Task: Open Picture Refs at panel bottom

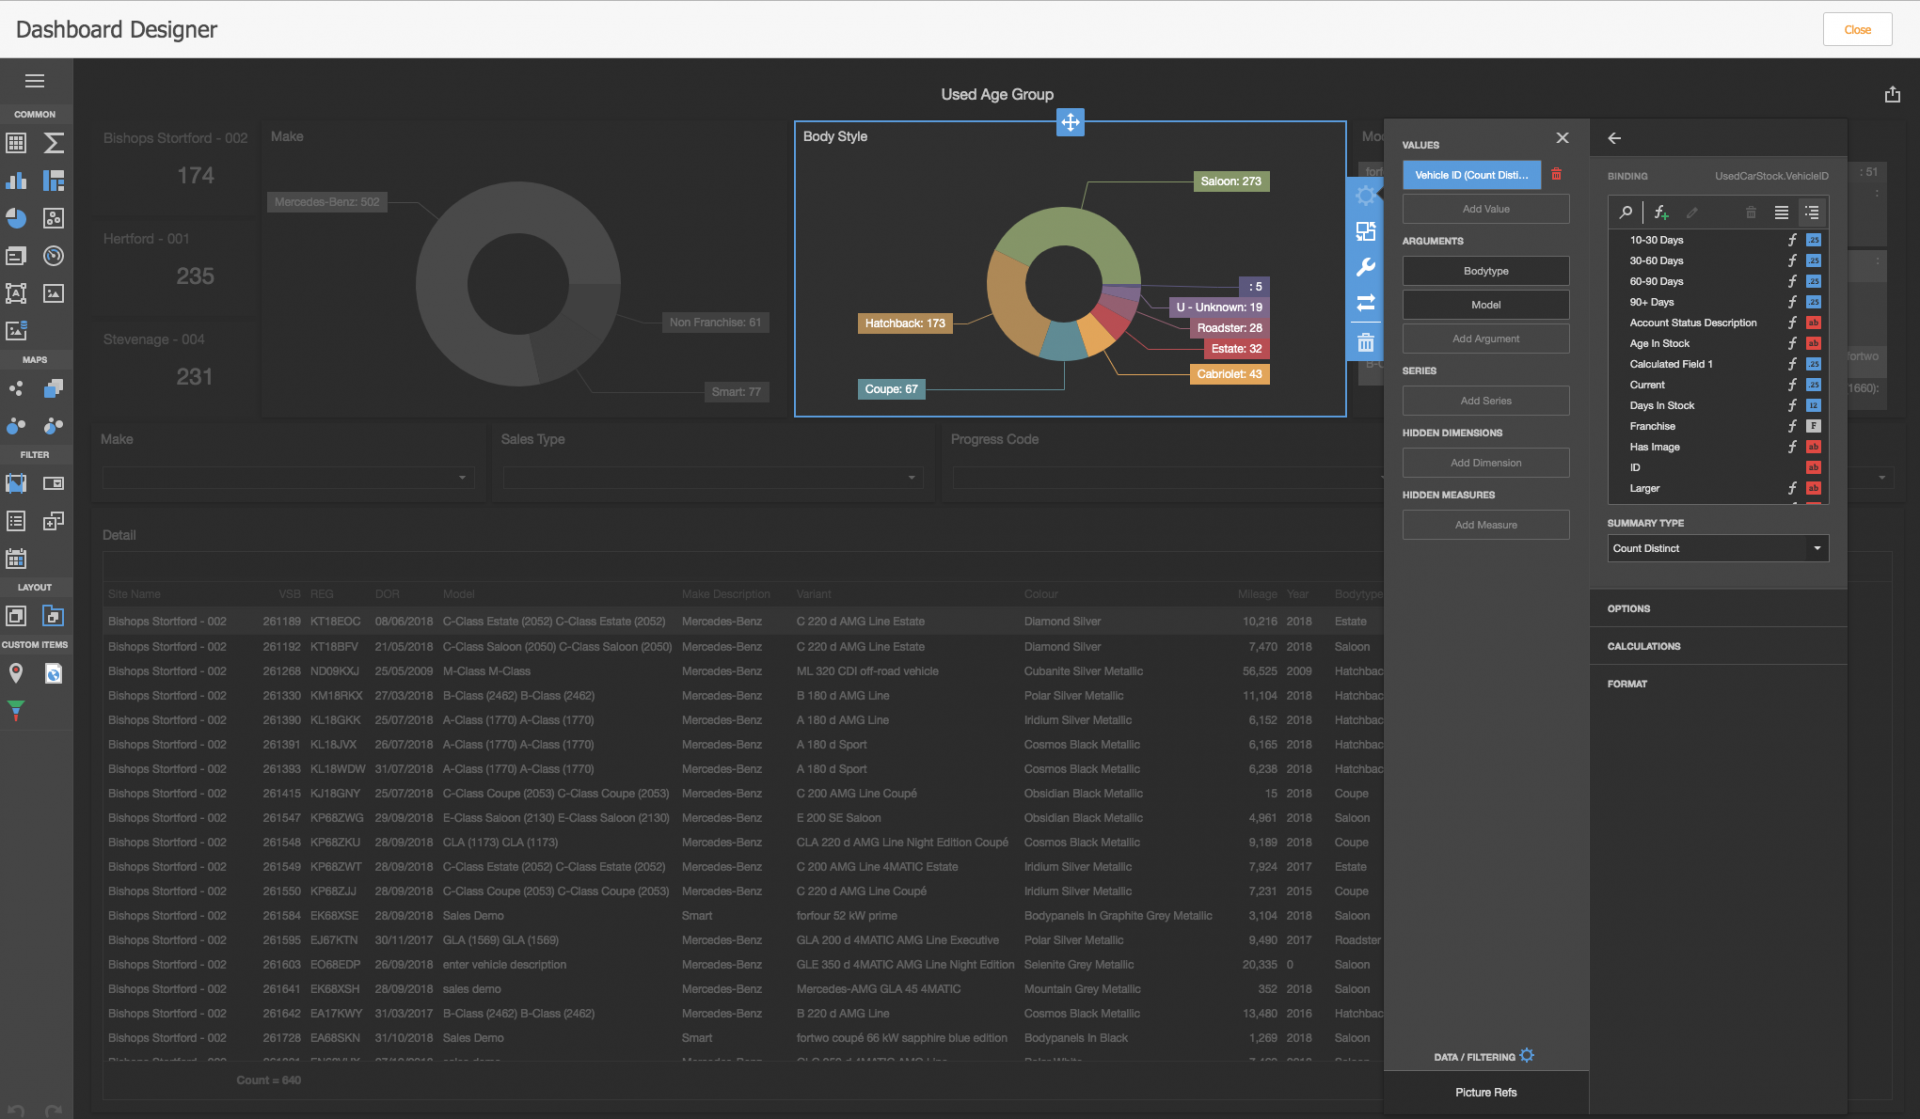Action: [1485, 1092]
